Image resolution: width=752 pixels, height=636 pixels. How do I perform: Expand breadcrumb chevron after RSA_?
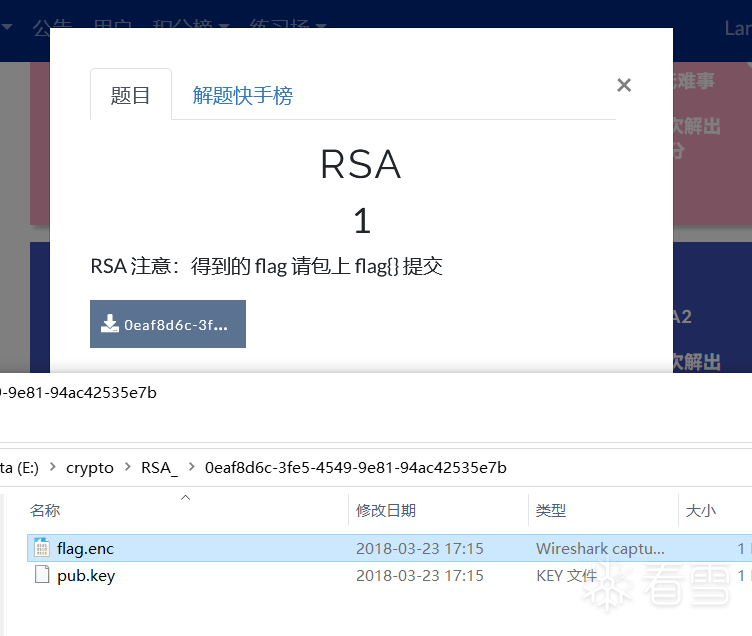(x=191, y=467)
